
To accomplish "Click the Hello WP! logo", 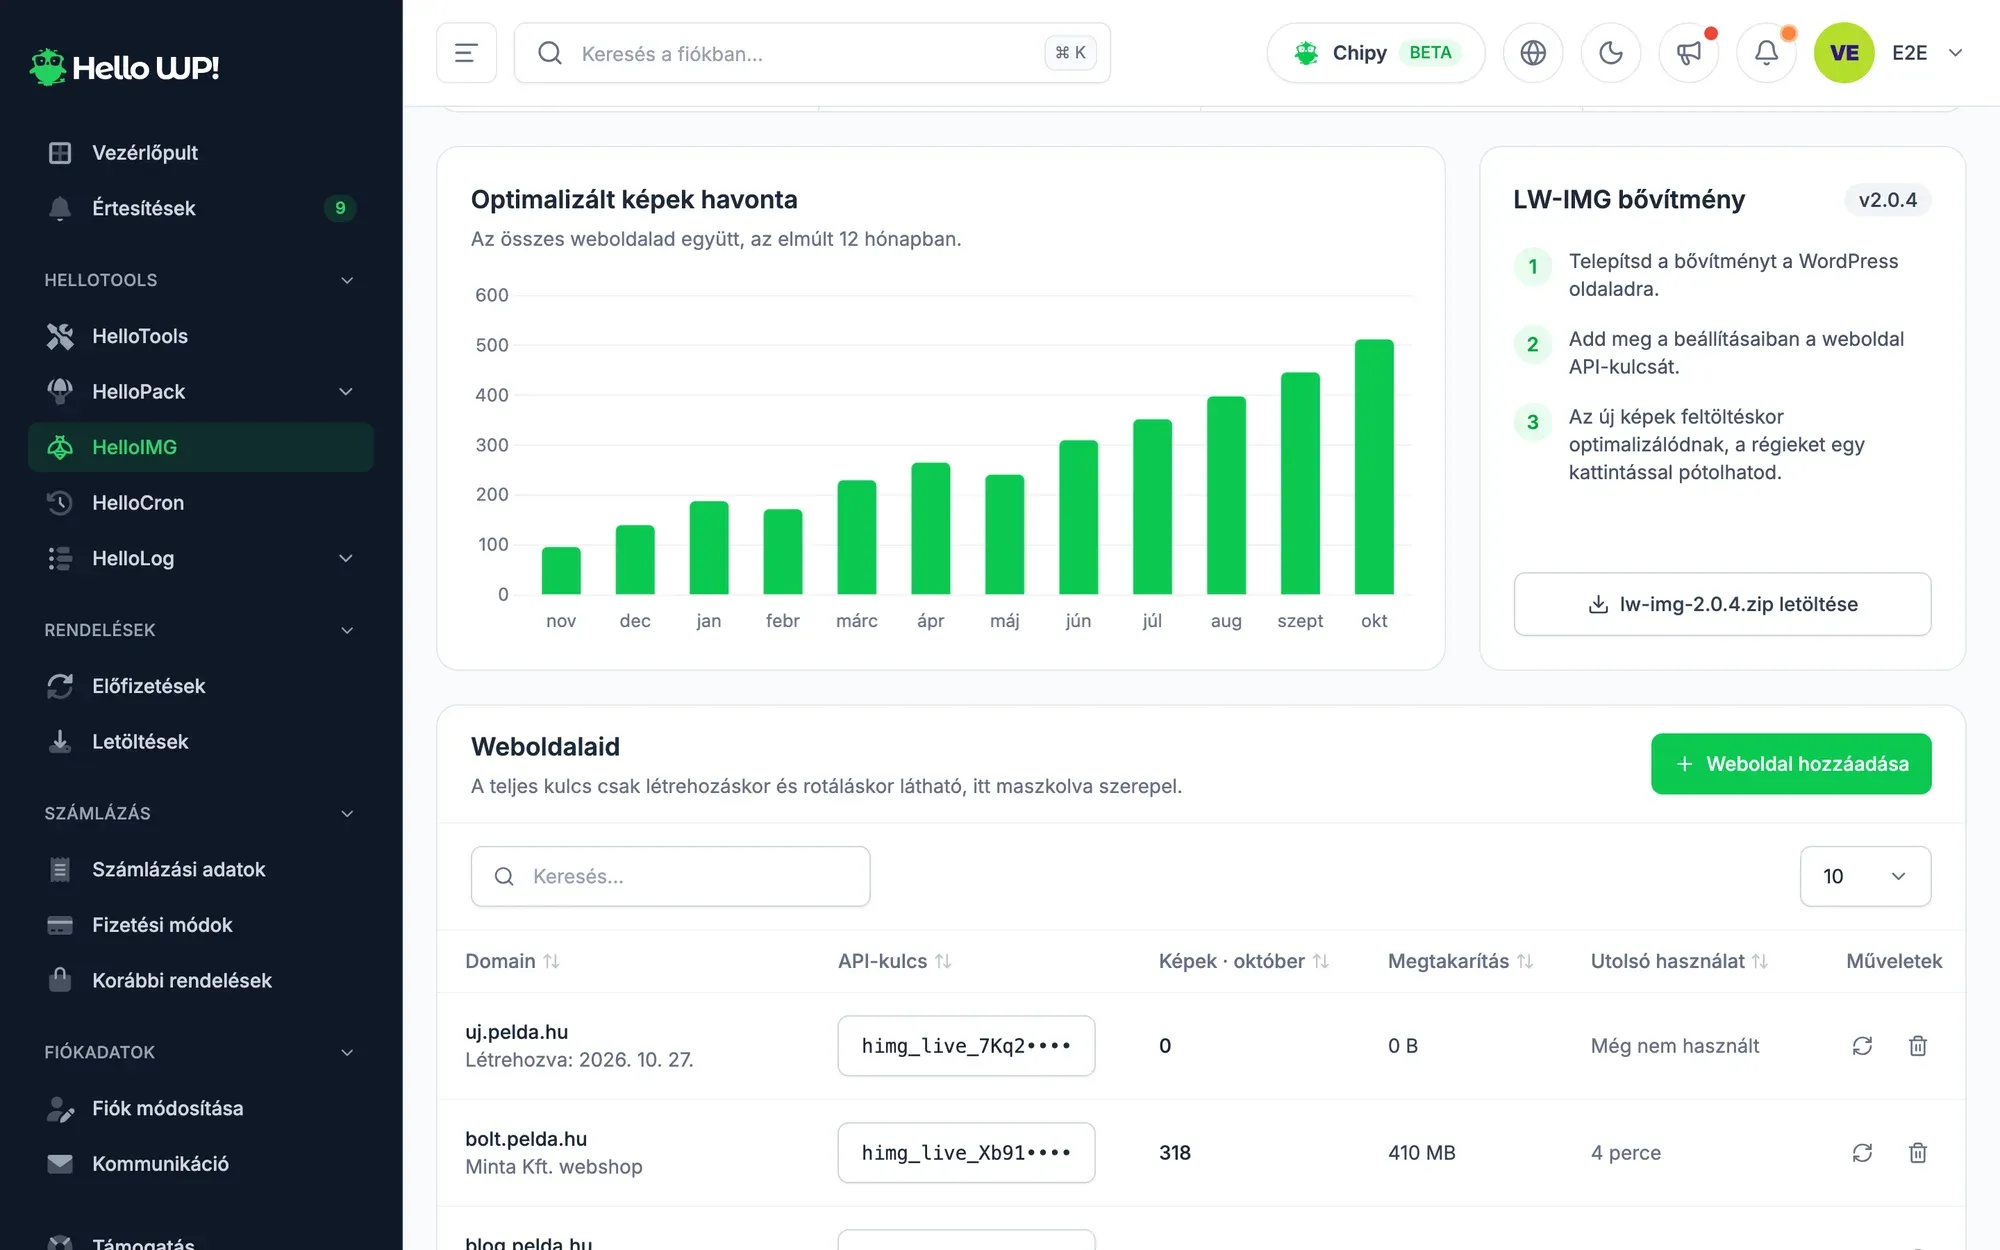I will [x=124, y=68].
